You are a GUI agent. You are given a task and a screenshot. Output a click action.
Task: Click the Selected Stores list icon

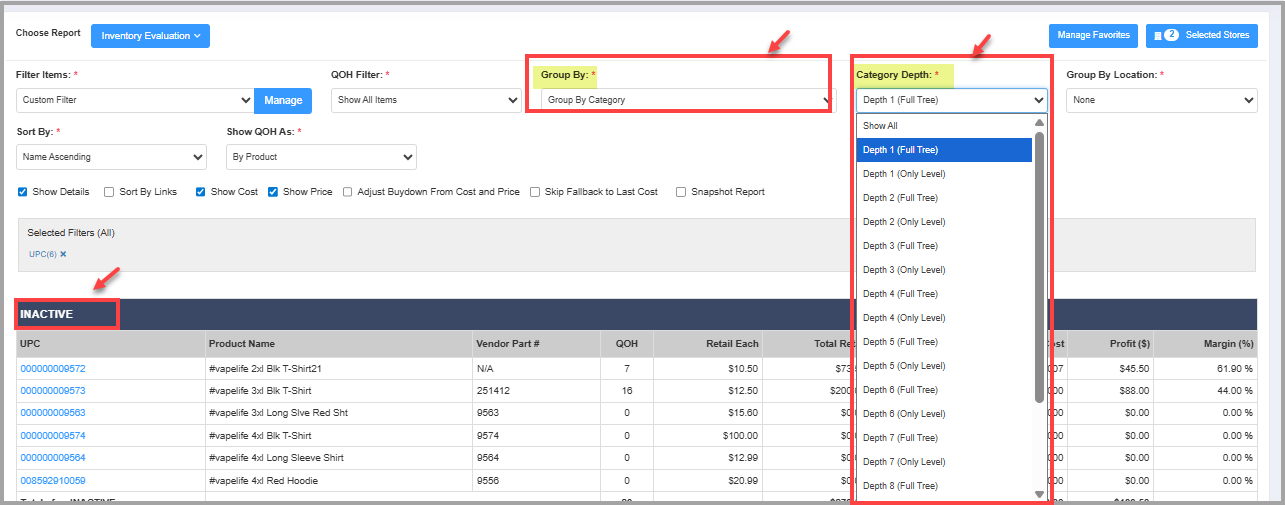1158,36
